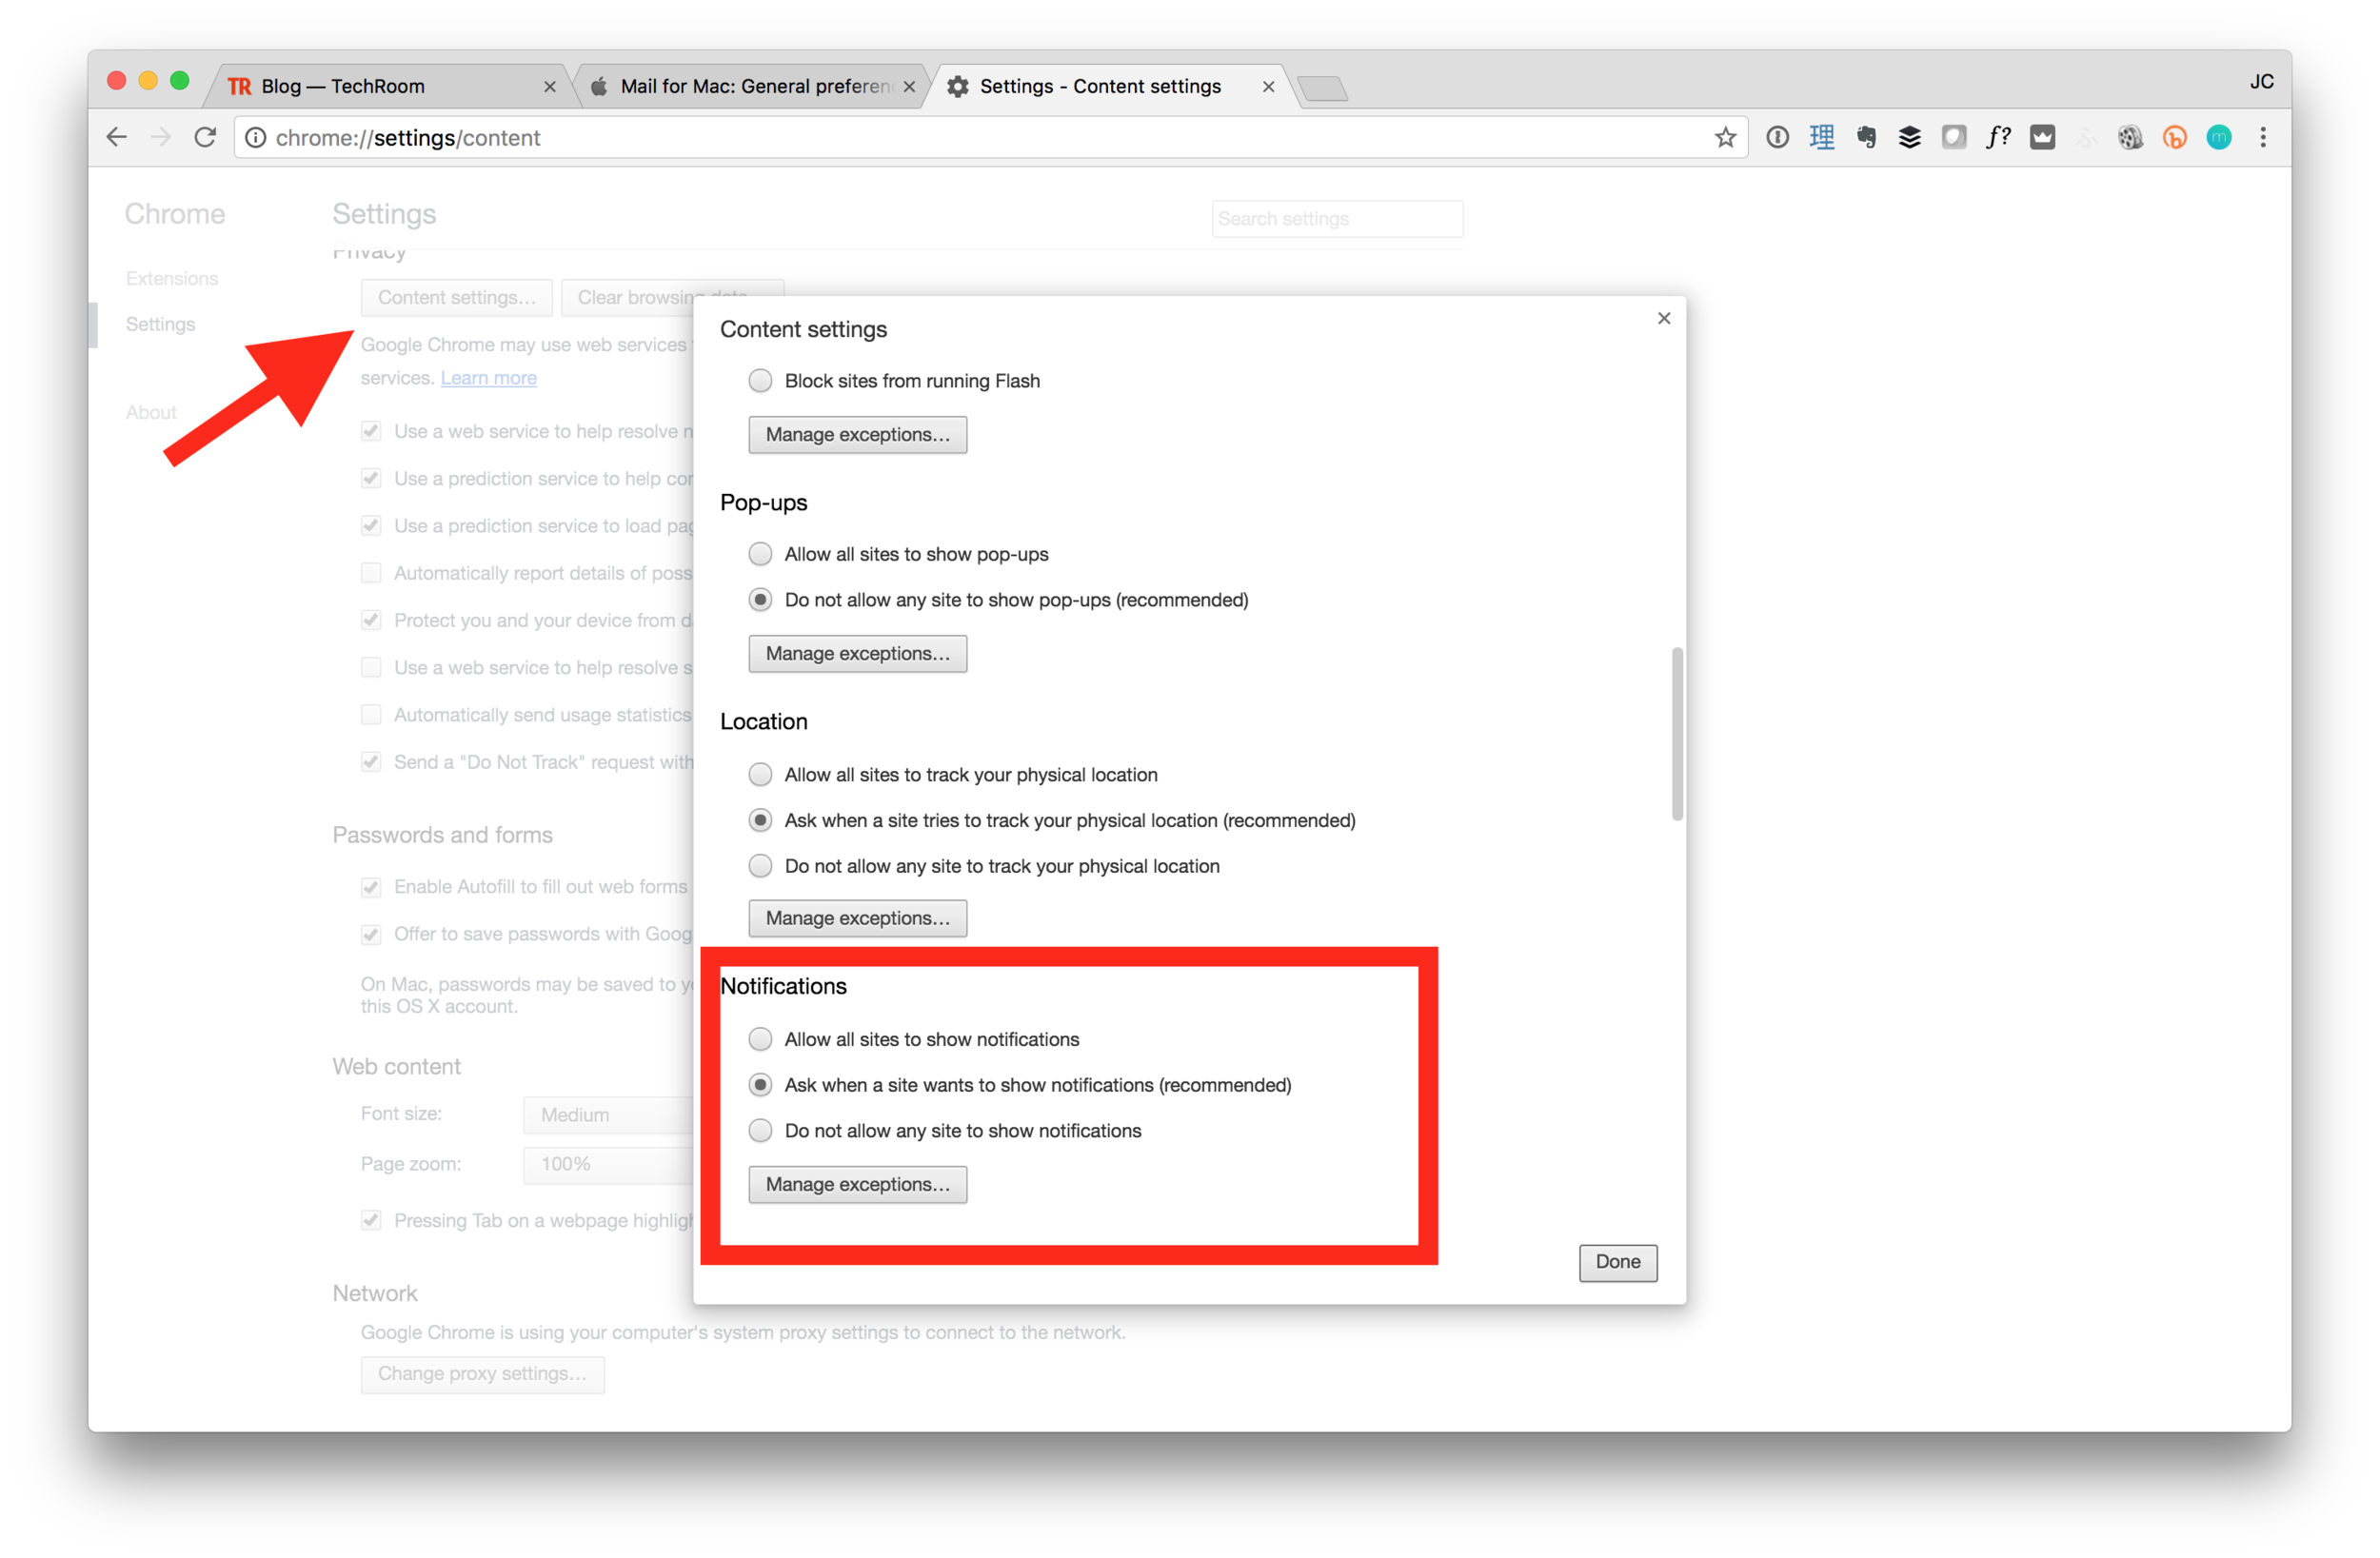
Task: Open the 'f?' font finder extension
Action: pyautogui.click(x=1997, y=137)
